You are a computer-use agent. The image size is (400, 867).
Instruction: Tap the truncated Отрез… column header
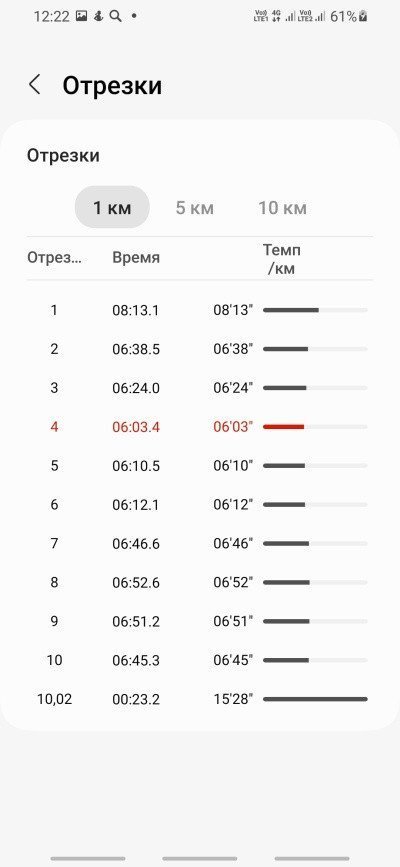(54, 258)
